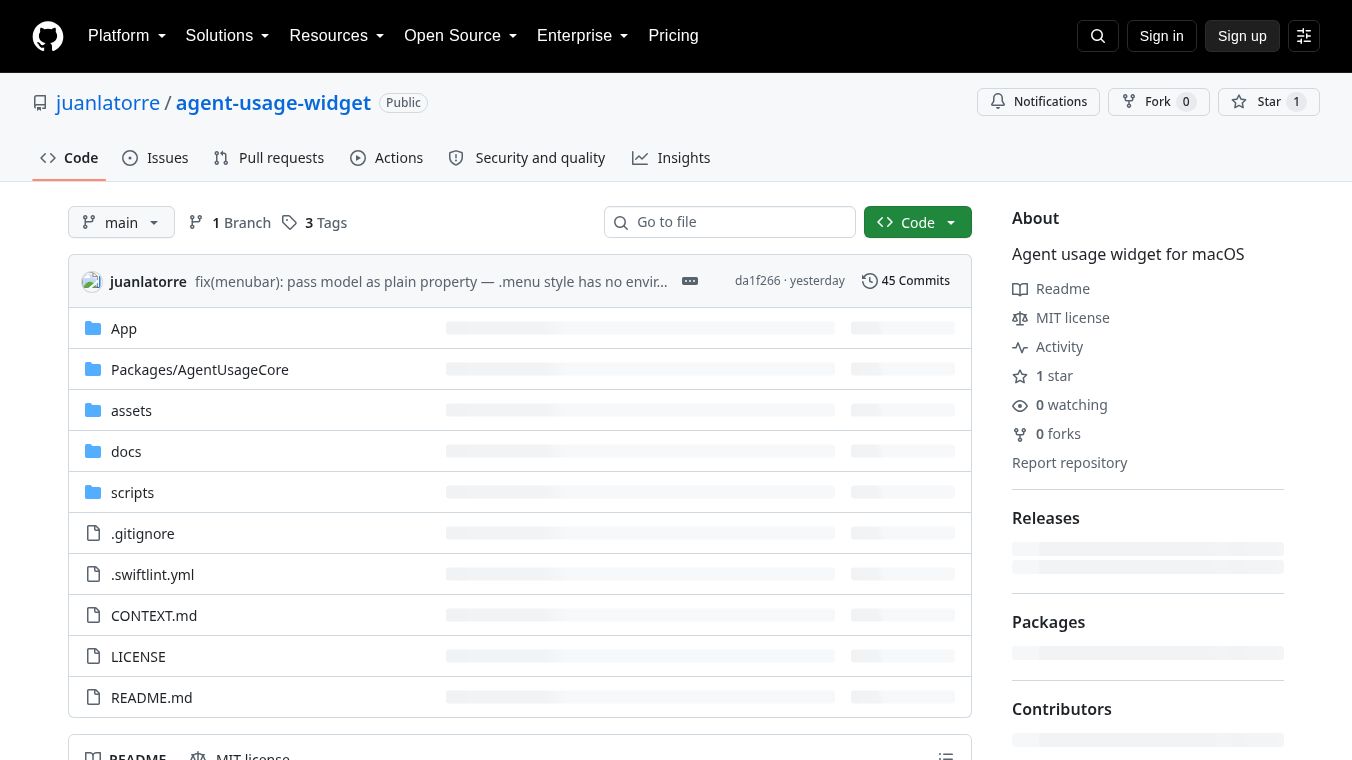View 0 forks link
The width and height of the screenshot is (1352, 760).
(1047, 434)
